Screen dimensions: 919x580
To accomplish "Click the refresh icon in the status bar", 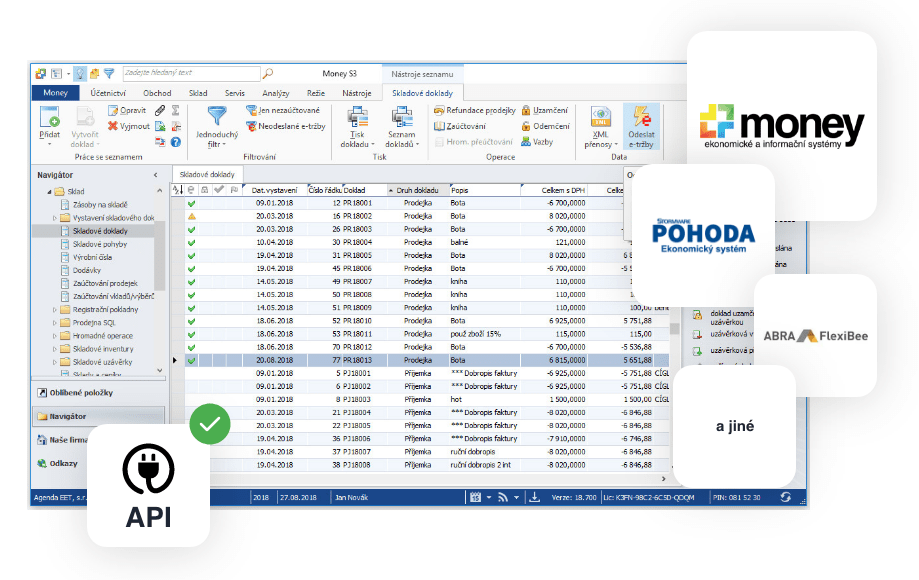I will click(785, 497).
